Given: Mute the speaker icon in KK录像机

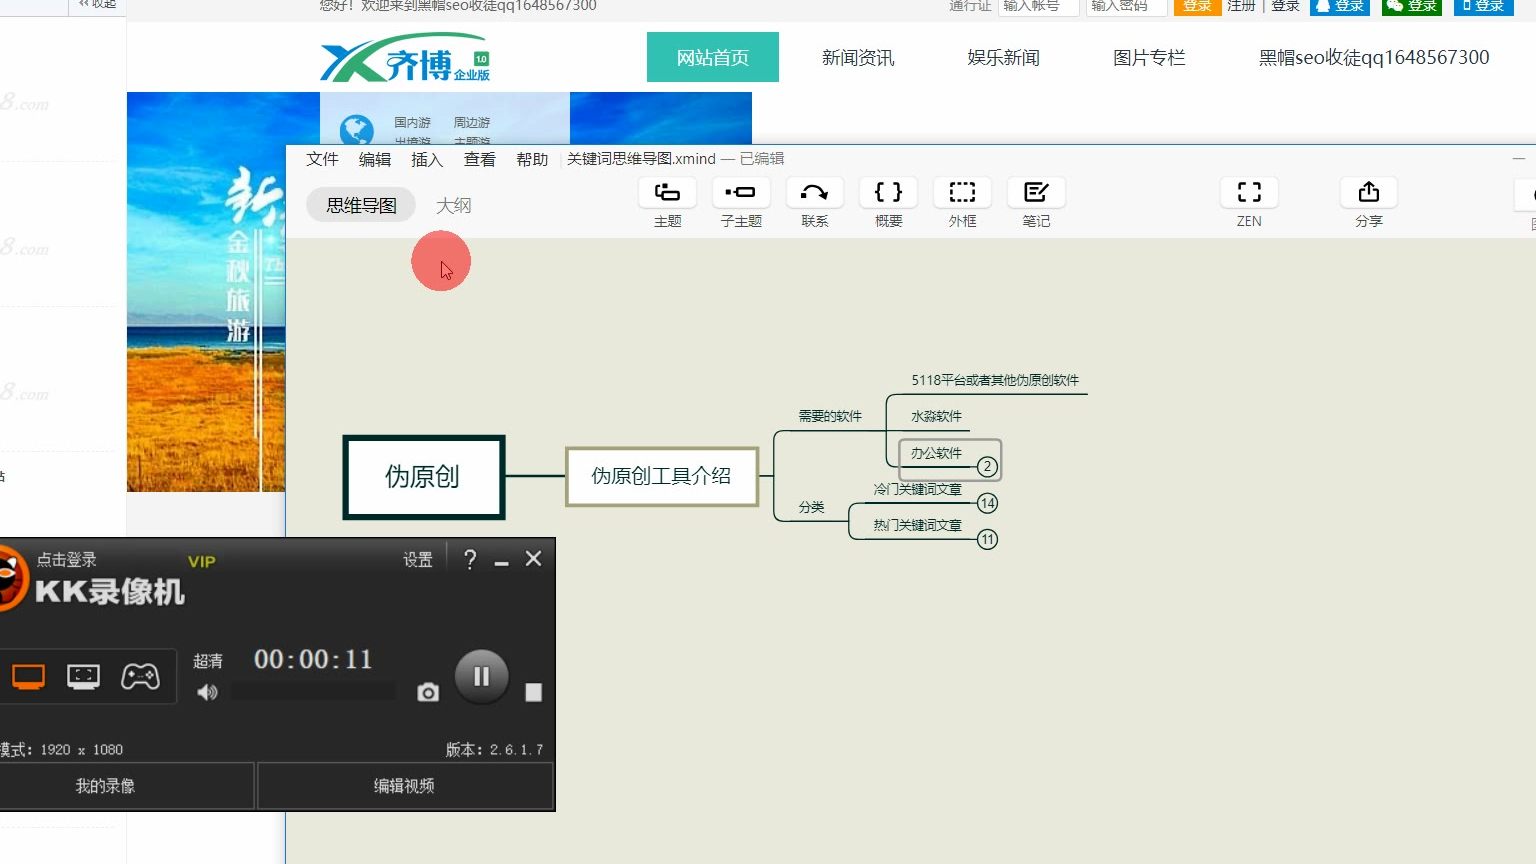Looking at the screenshot, I should [x=207, y=692].
